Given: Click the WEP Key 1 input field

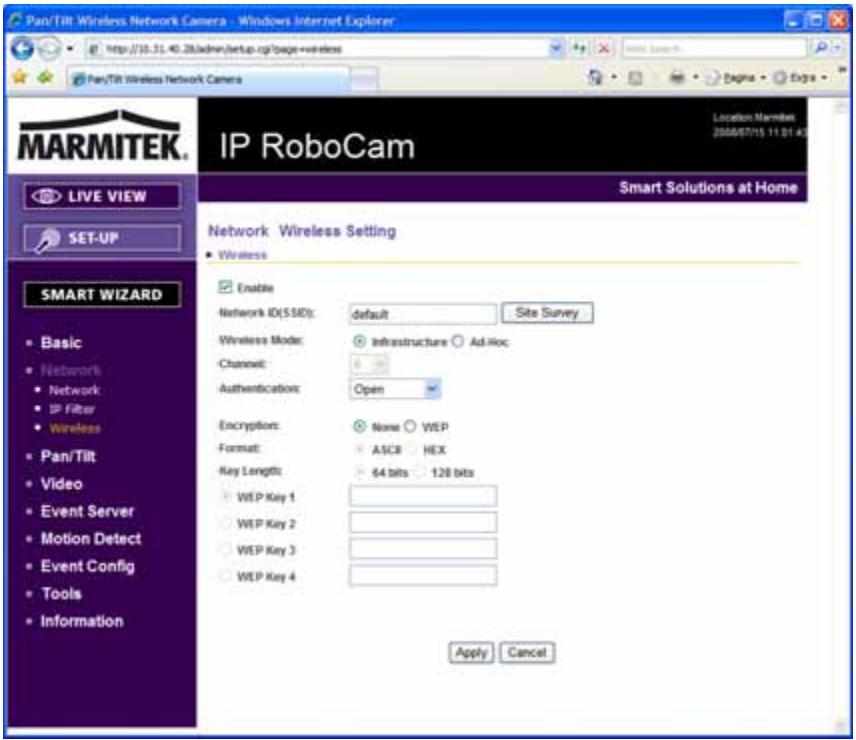Looking at the screenshot, I should click(423, 496).
